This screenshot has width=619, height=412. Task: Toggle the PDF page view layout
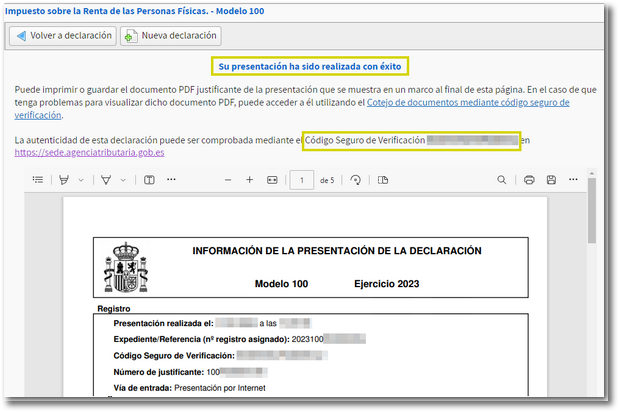pos(382,180)
